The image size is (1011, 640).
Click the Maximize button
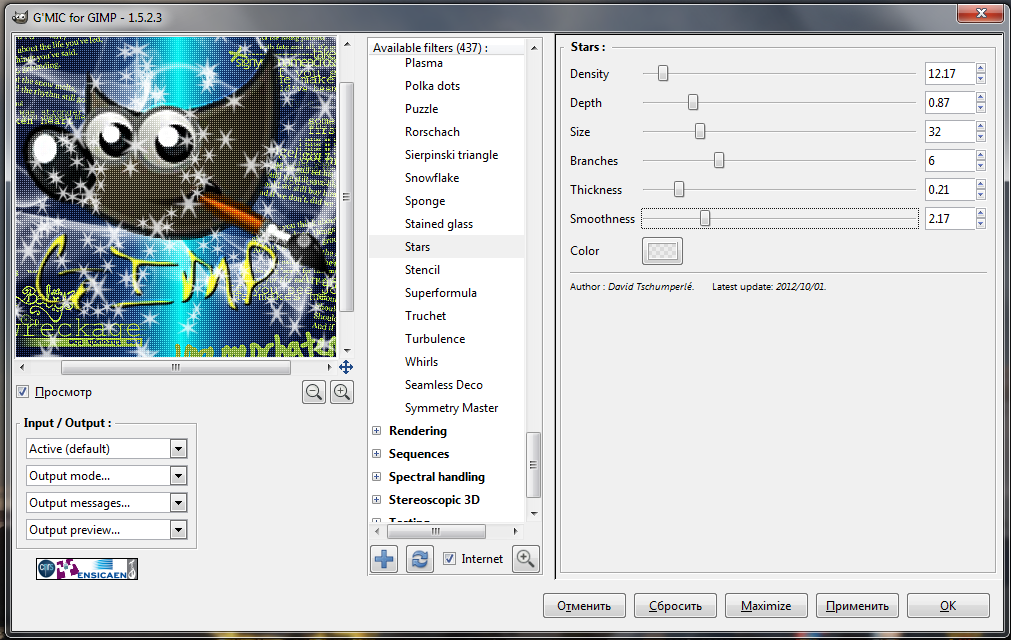pyautogui.click(x=766, y=606)
